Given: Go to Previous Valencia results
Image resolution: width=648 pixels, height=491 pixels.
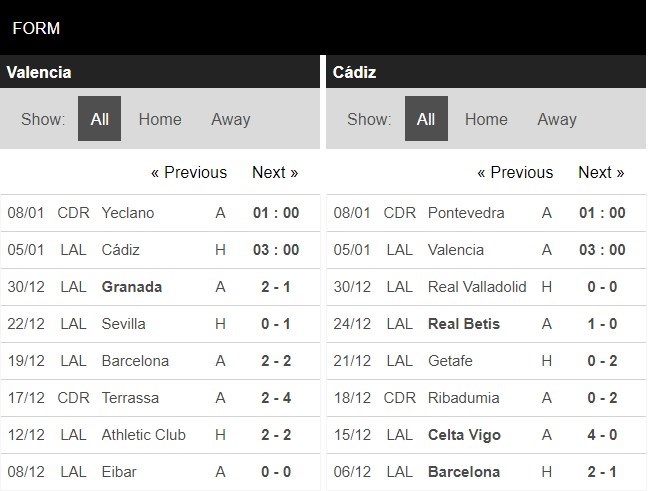Looking at the screenshot, I should (x=189, y=172).
